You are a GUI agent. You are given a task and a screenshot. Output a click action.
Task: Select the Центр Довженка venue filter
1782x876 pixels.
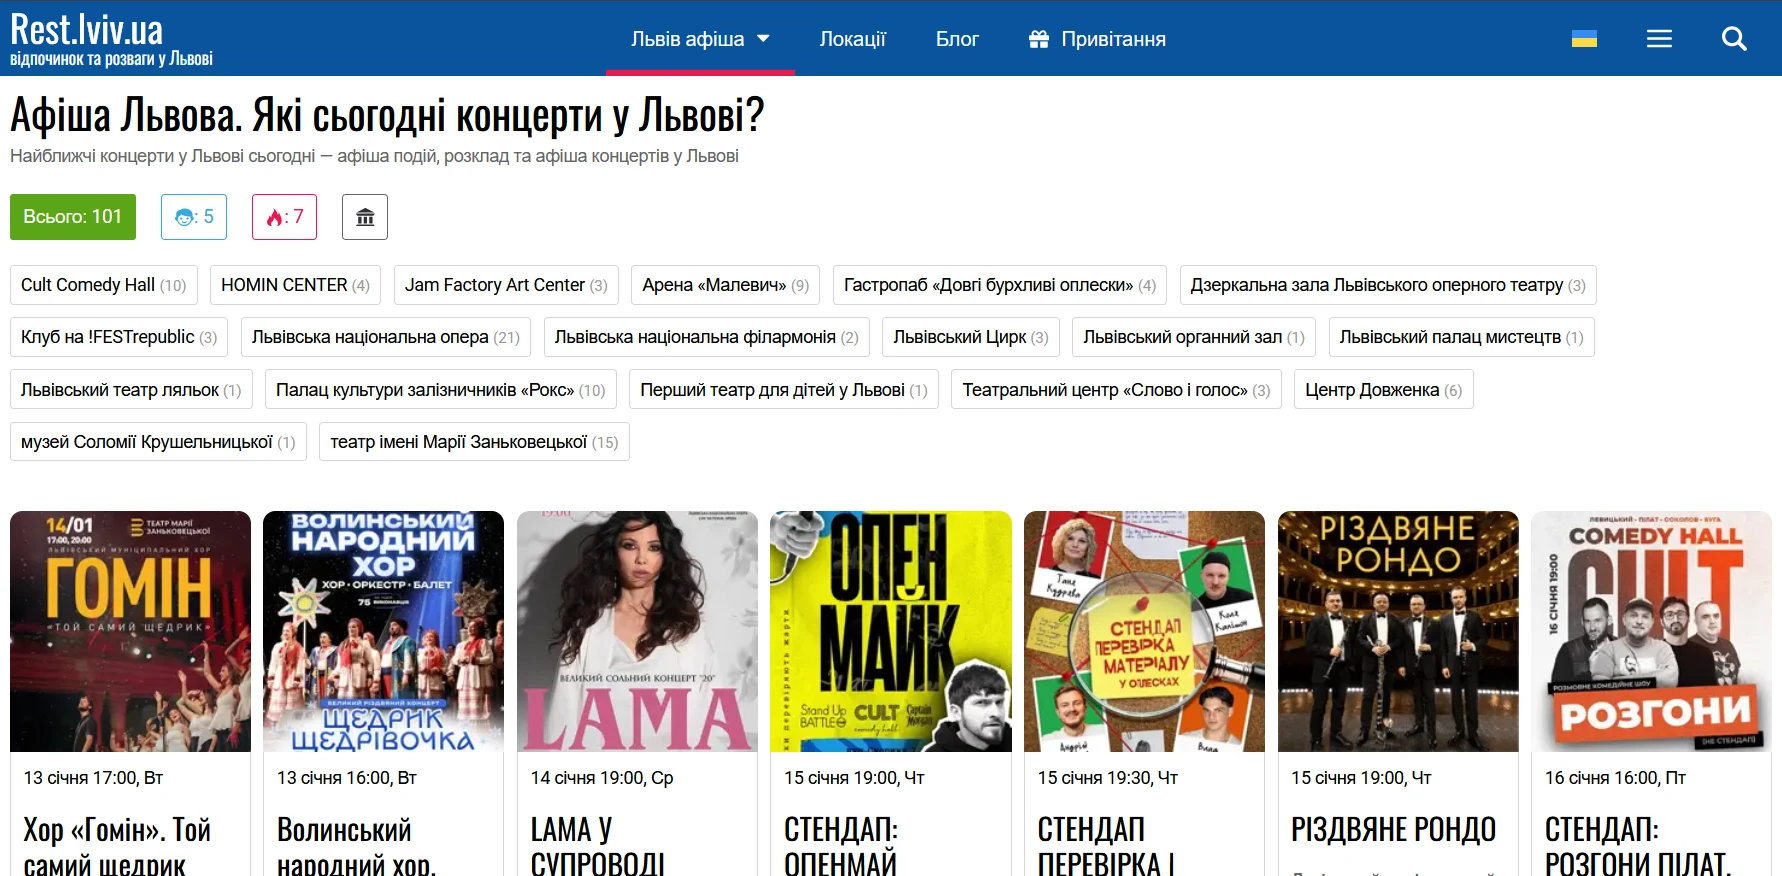click(1383, 390)
